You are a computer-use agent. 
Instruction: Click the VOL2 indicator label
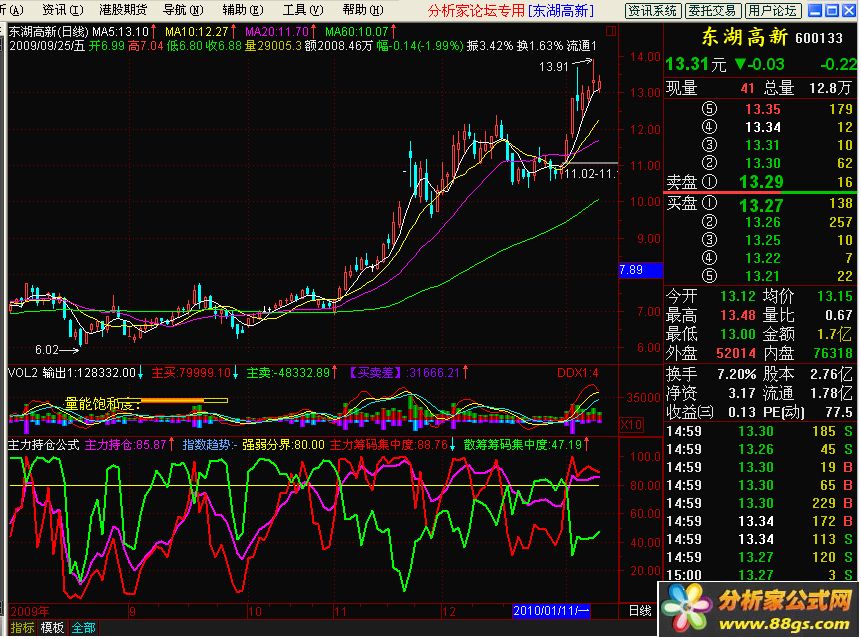pyautogui.click(x=23, y=373)
